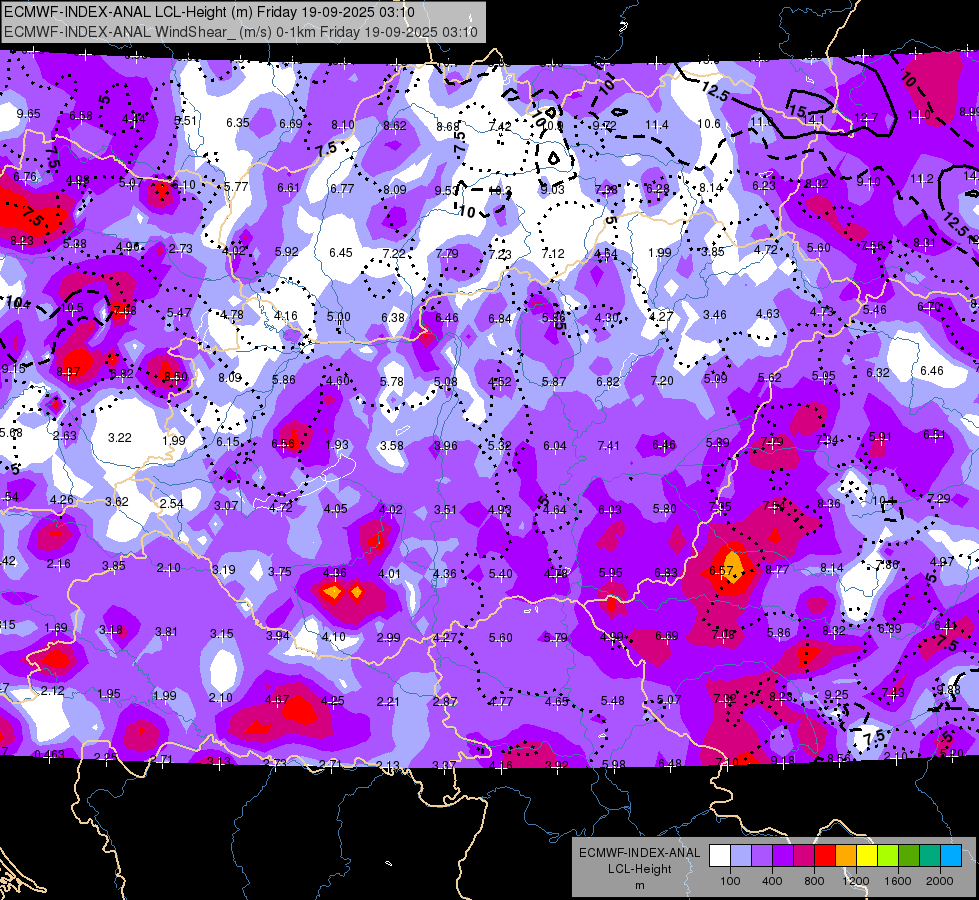Viewport: 979px width, 900px height.
Task: Click the wind shear value 7.08
Action: click(723, 635)
